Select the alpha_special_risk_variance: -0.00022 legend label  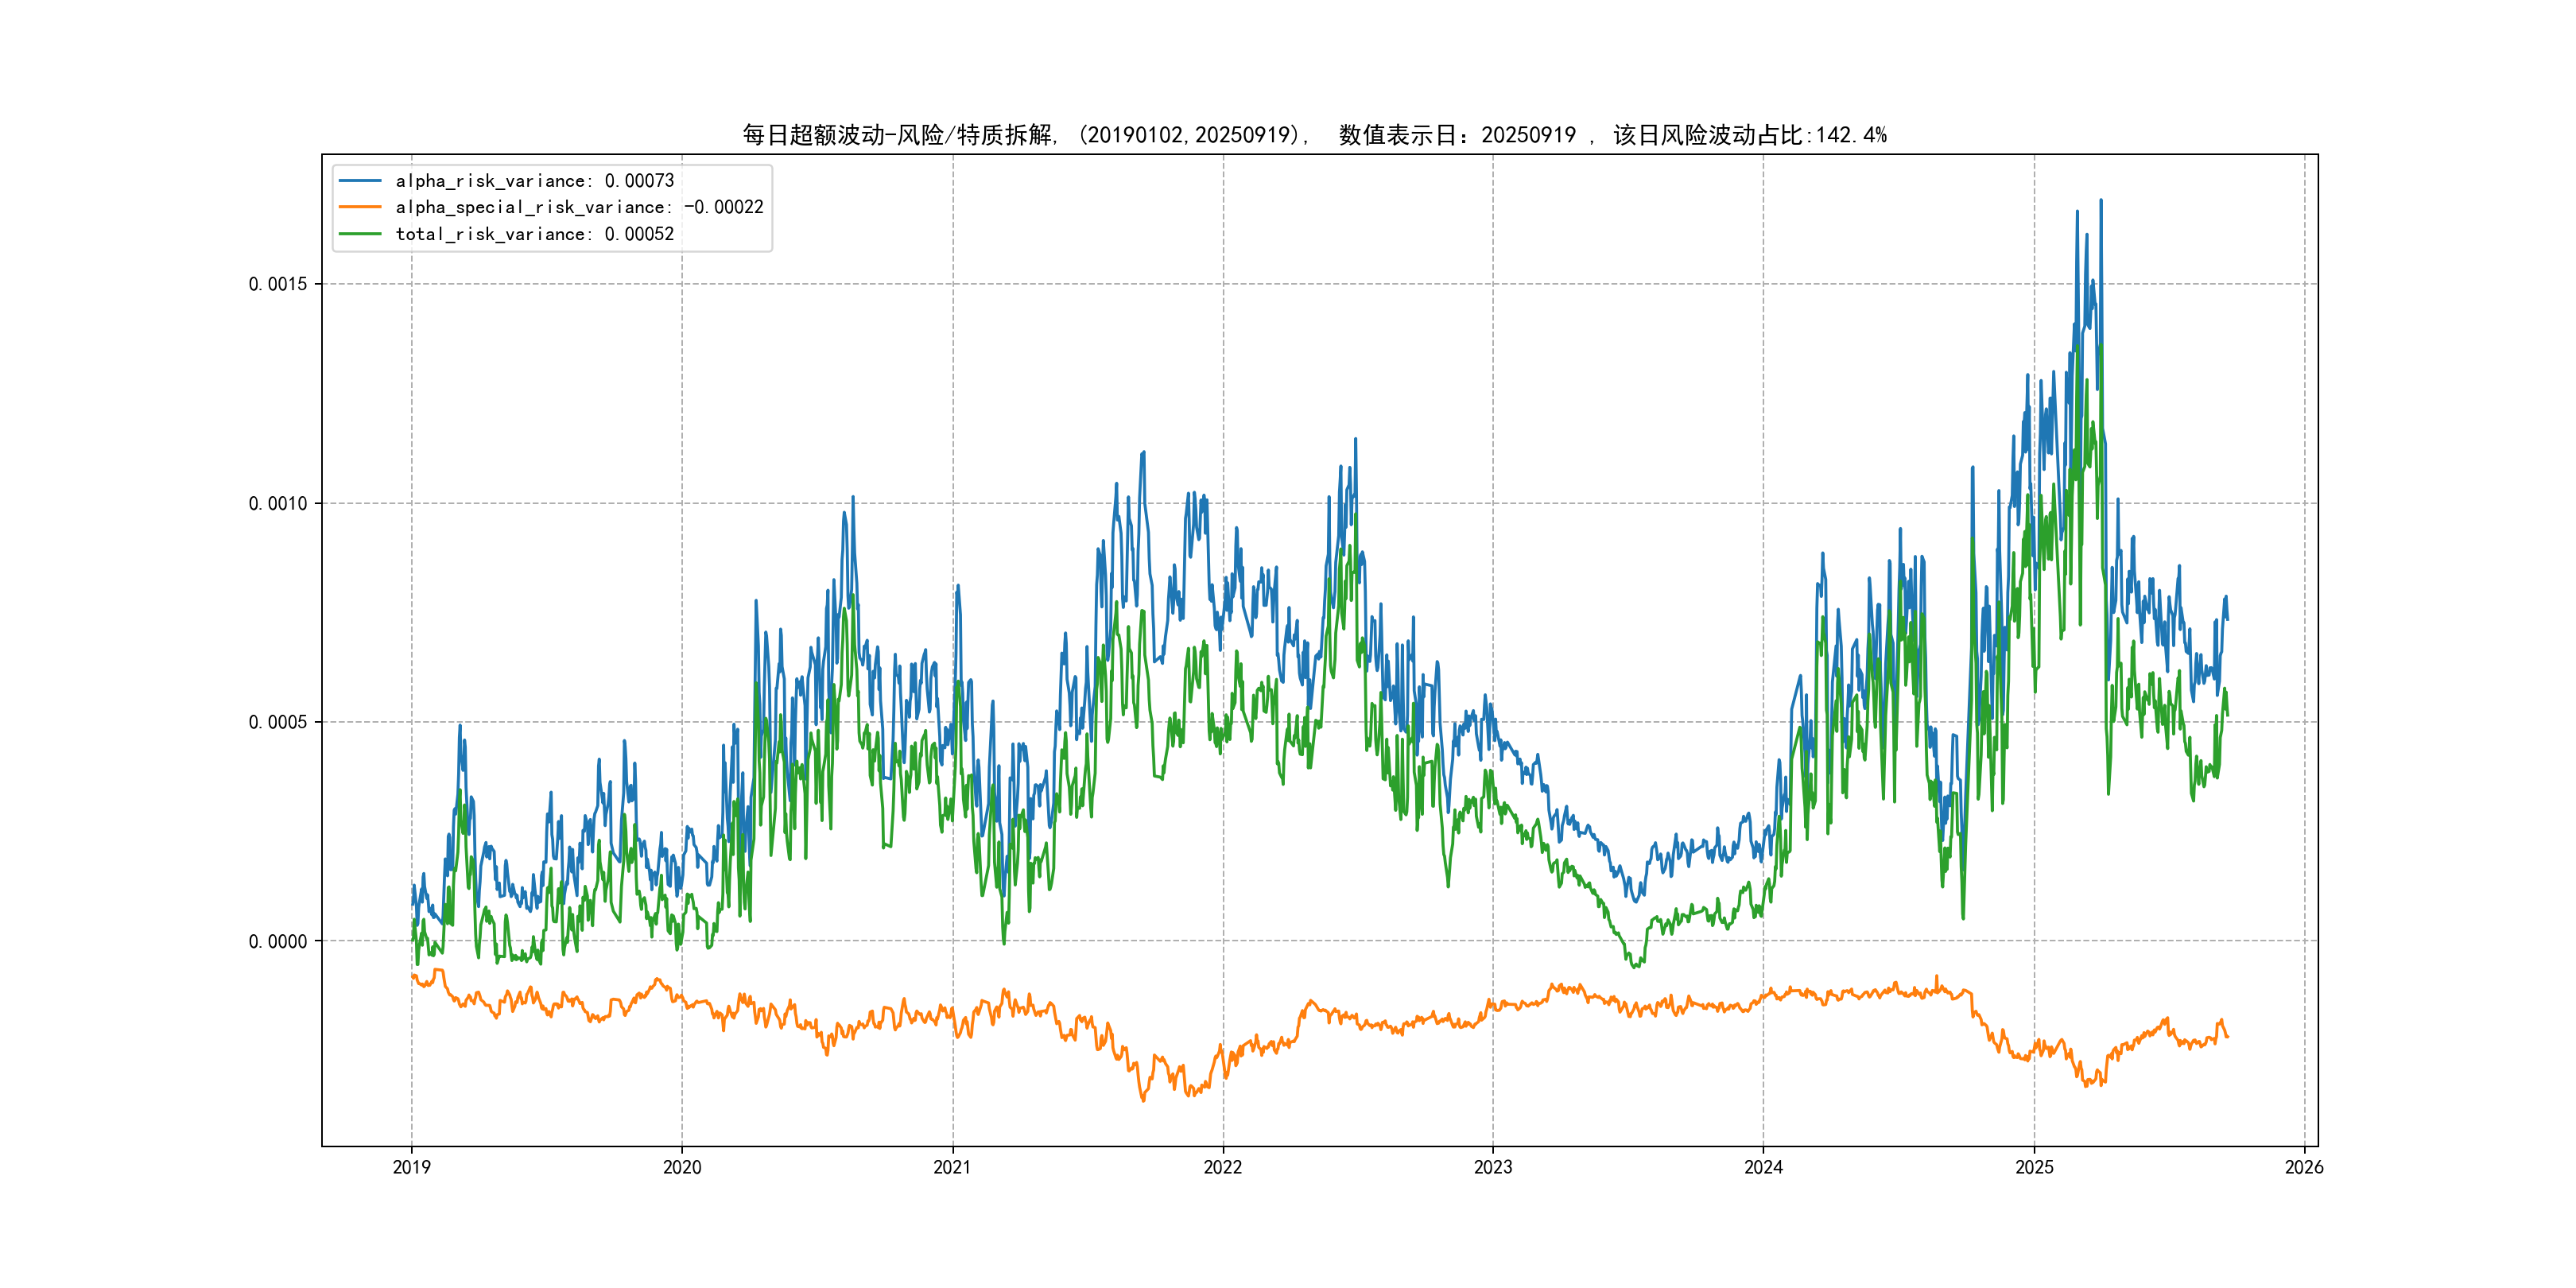(x=579, y=207)
